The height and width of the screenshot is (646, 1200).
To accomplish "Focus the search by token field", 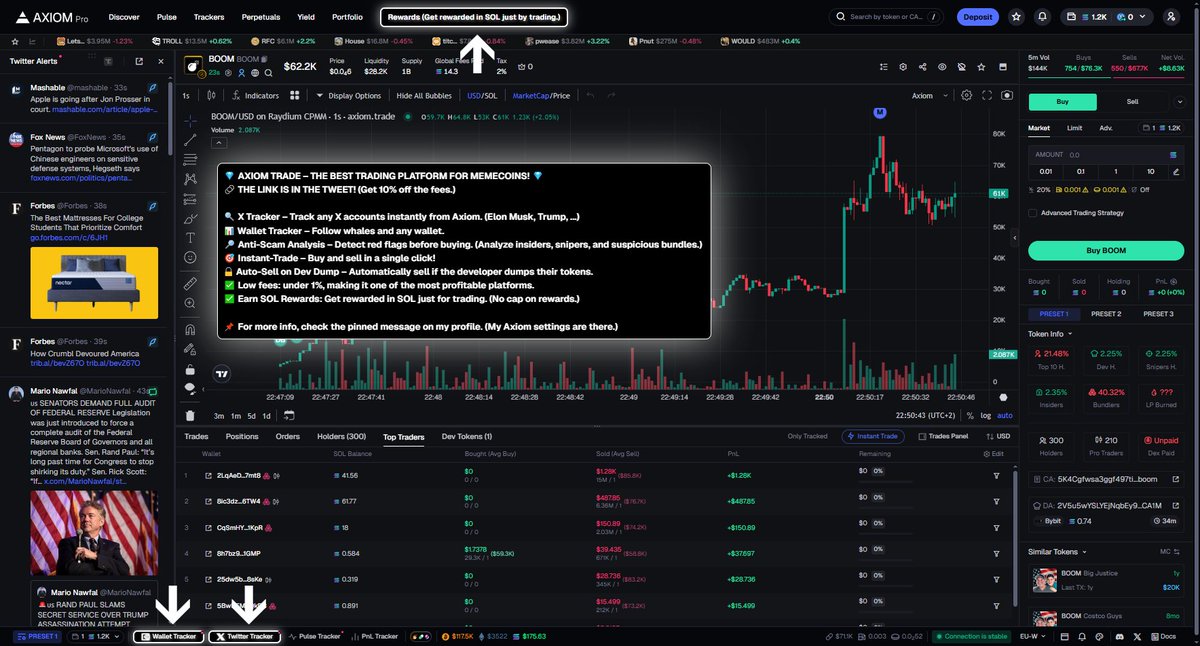I will (x=886, y=17).
